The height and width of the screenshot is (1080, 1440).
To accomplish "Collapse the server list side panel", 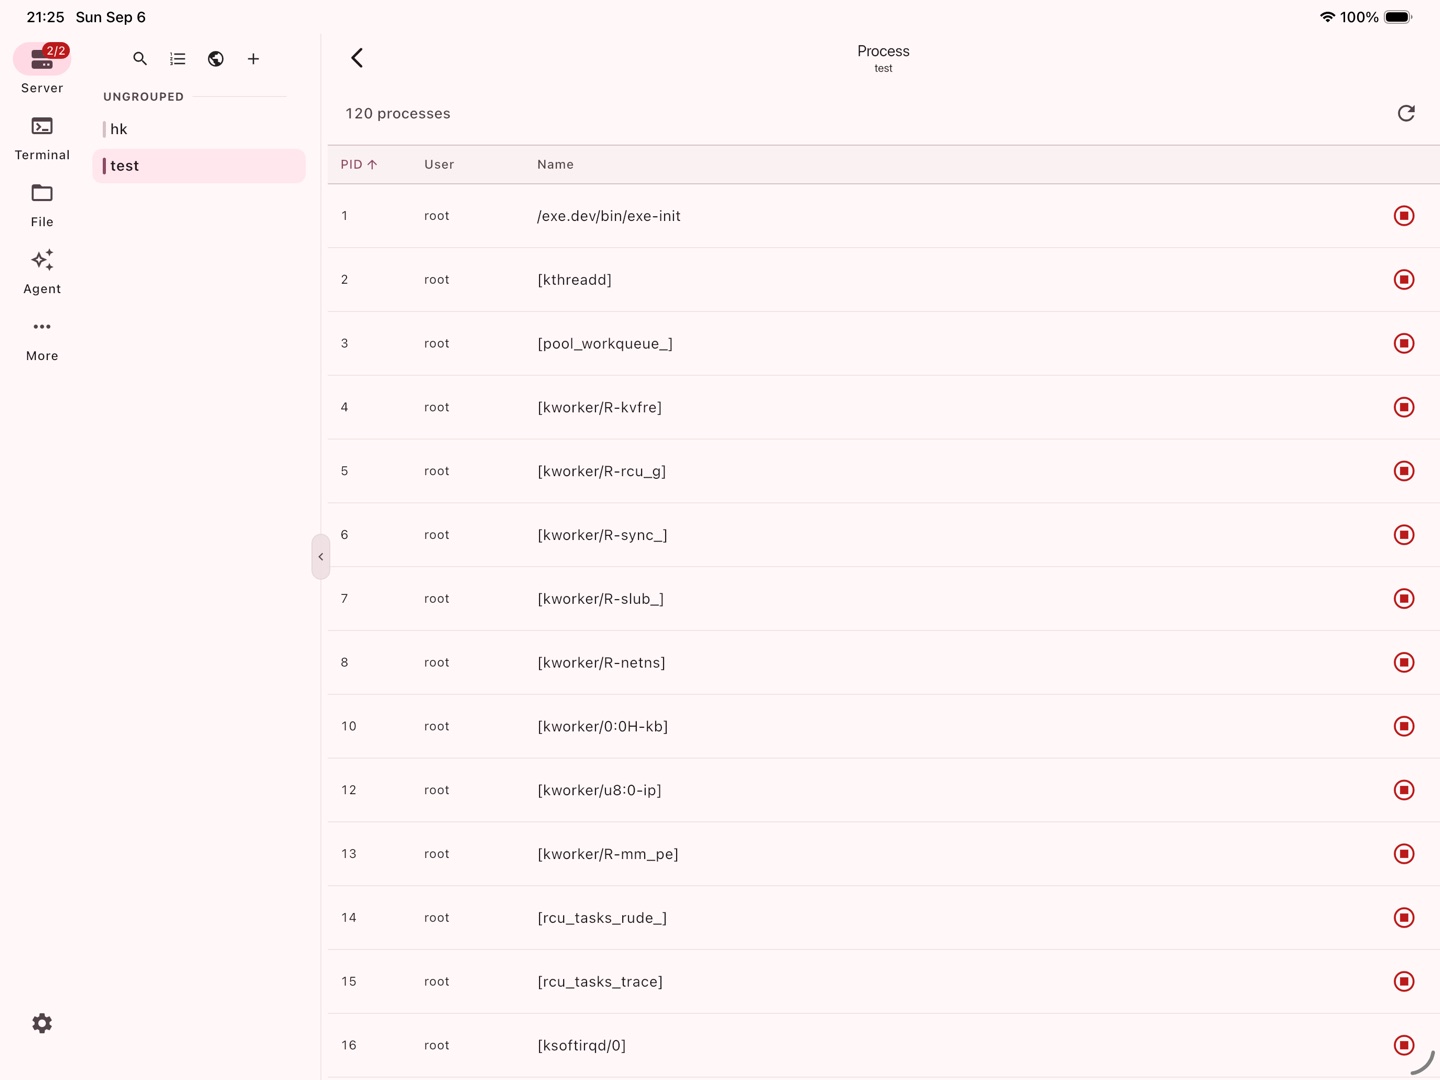I will 321,557.
